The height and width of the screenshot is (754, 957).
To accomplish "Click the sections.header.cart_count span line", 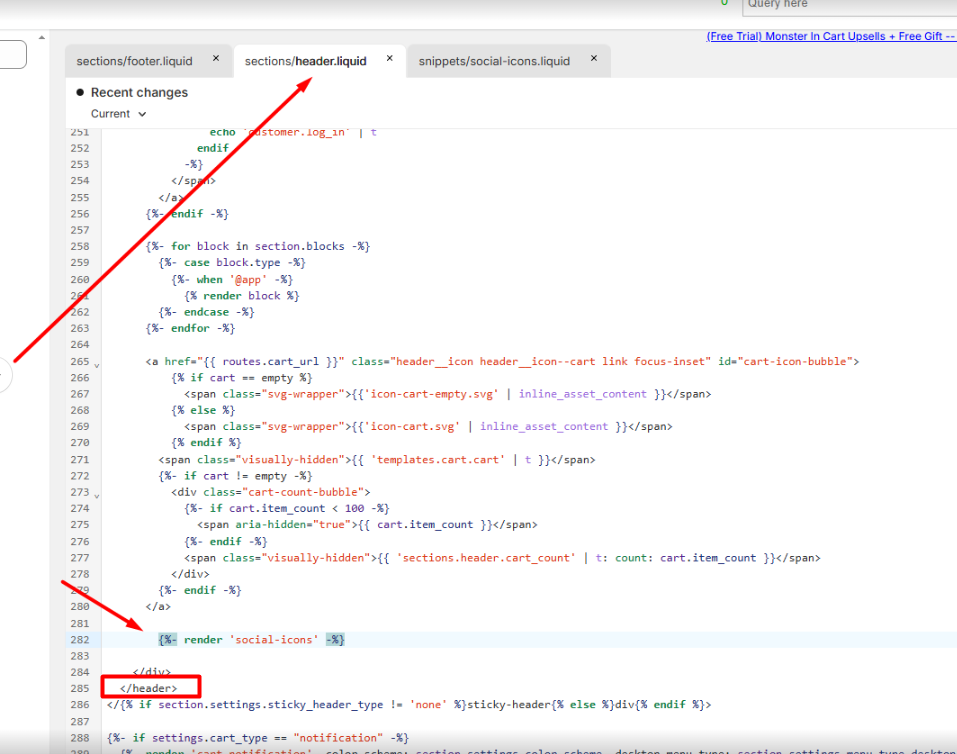I will (x=502, y=557).
